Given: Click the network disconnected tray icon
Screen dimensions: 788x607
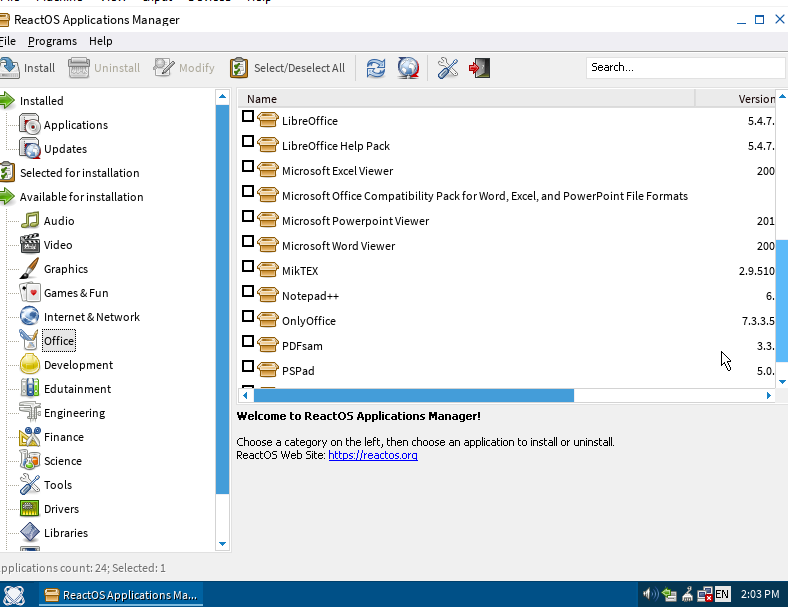Looking at the screenshot, I should (705, 595).
